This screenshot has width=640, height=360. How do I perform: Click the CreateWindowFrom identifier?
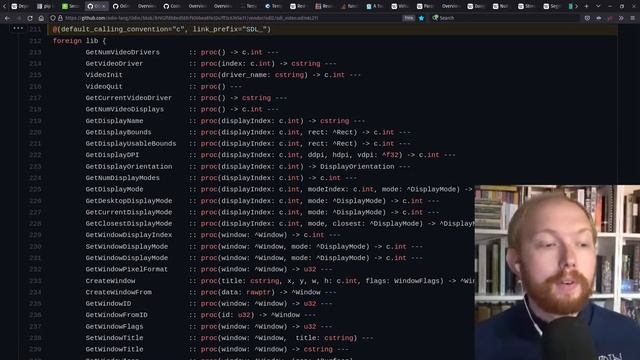coord(118,292)
